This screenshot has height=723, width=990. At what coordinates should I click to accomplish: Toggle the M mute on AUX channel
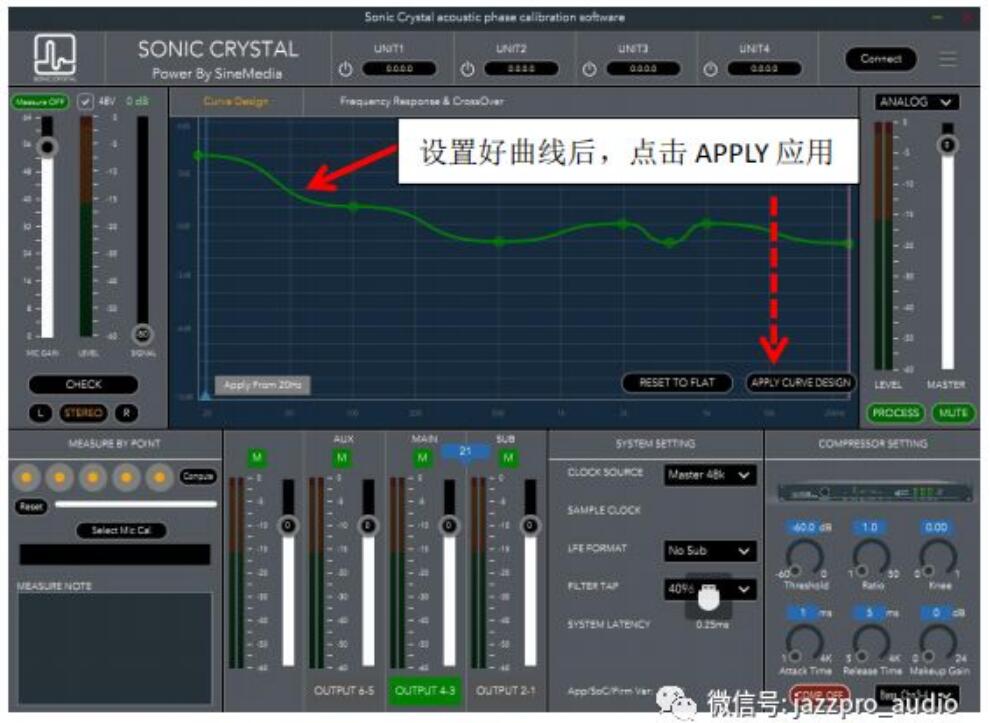click(x=342, y=457)
